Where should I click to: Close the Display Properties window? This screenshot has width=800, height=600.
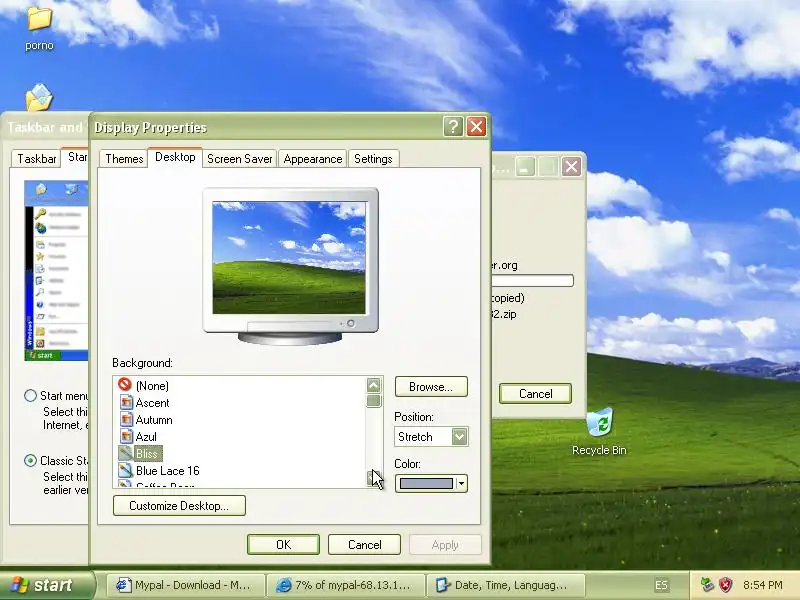(x=477, y=126)
